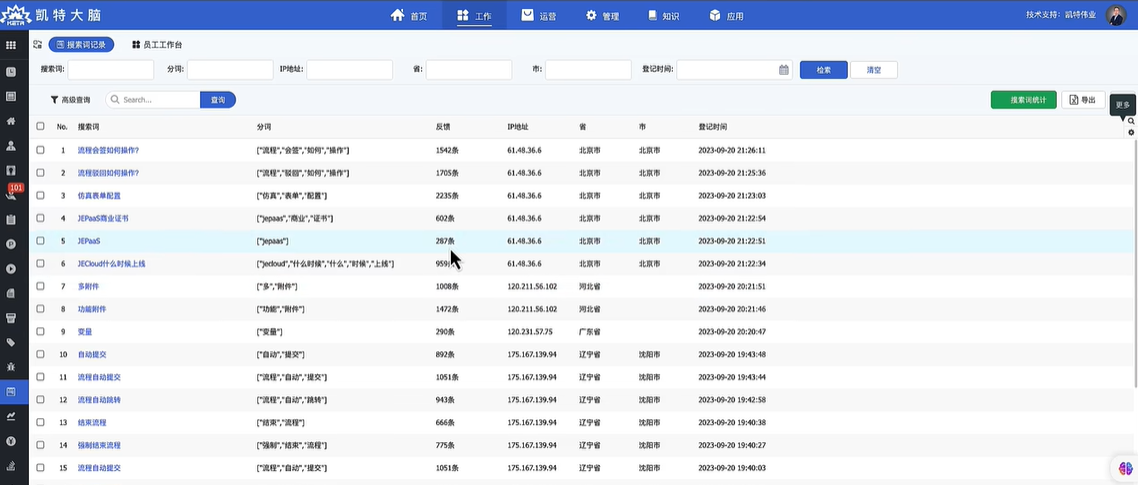The width and height of the screenshot is (1138, 485).
Task: Open the 结束流程 search term link
Action: (x=92, y=423)
